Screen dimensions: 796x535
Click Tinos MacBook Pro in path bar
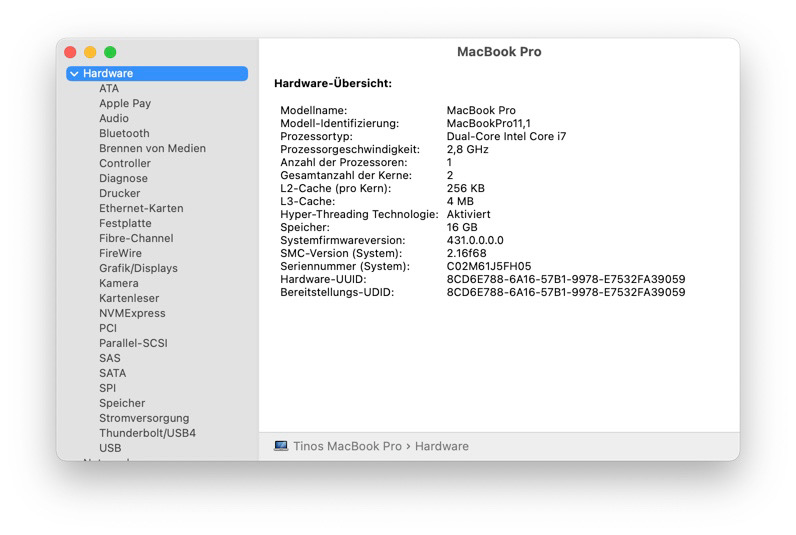tap(347, 446)
